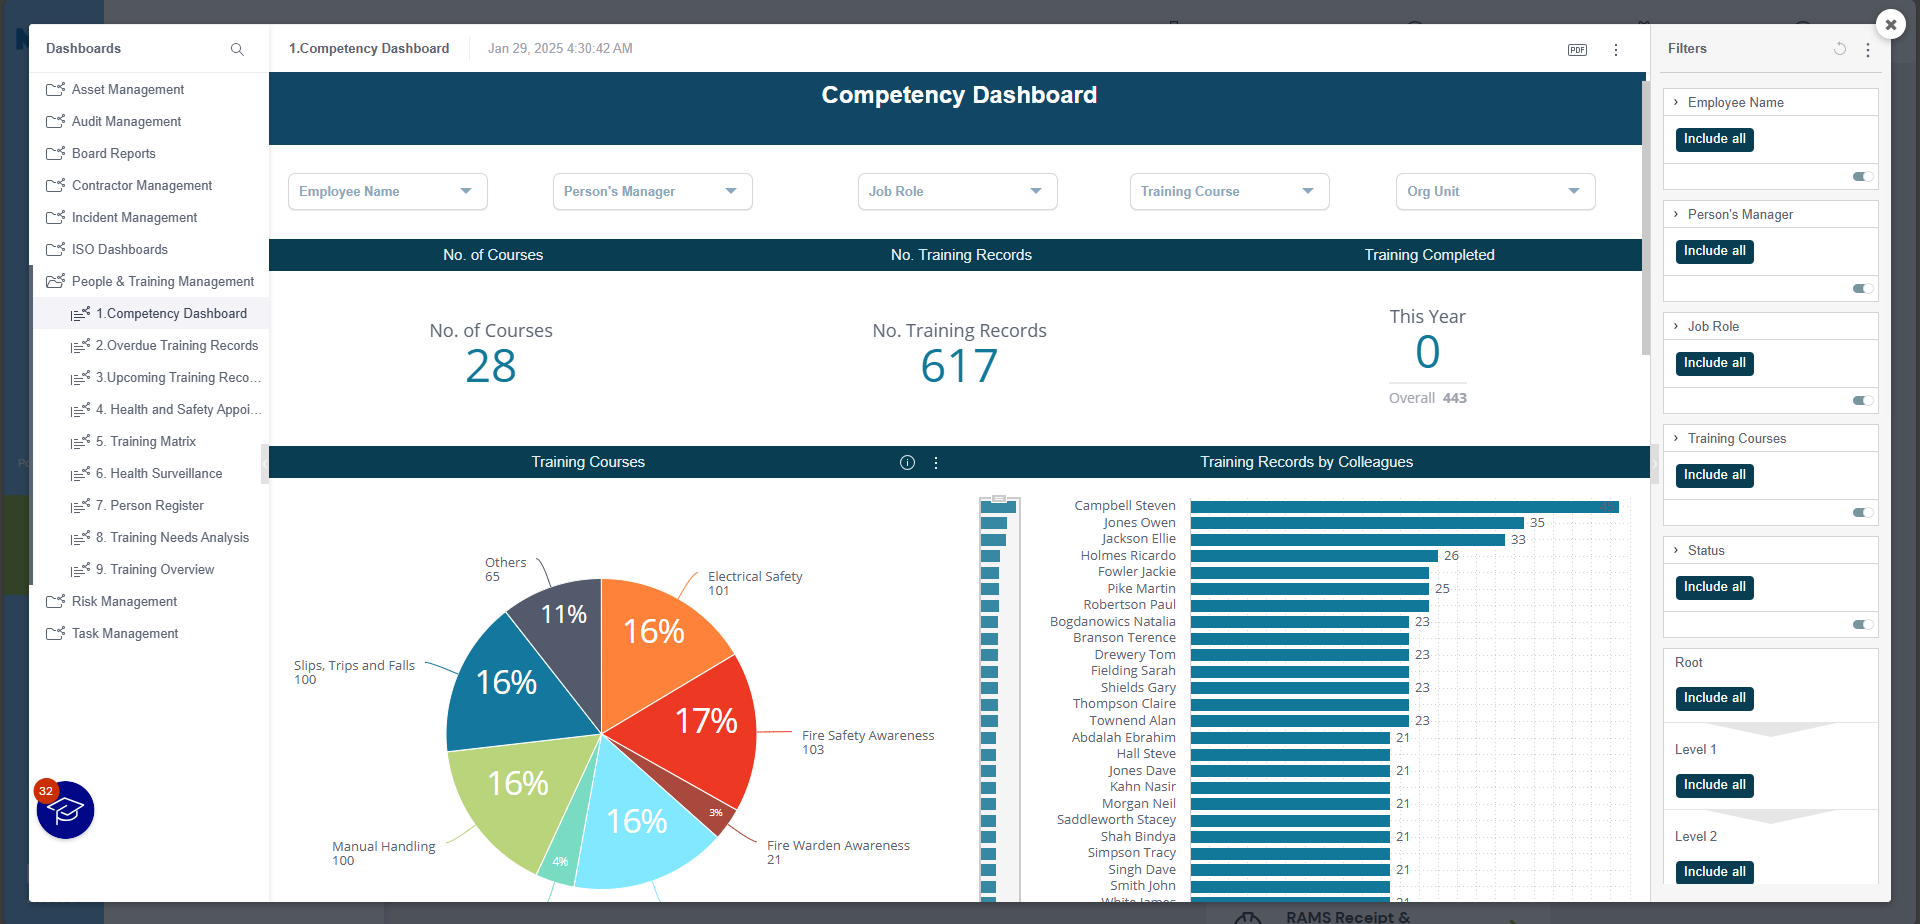Expand the Org Unit dropdown
1920x924 pixels.
pyautogui.click(x=1494, y=192)
